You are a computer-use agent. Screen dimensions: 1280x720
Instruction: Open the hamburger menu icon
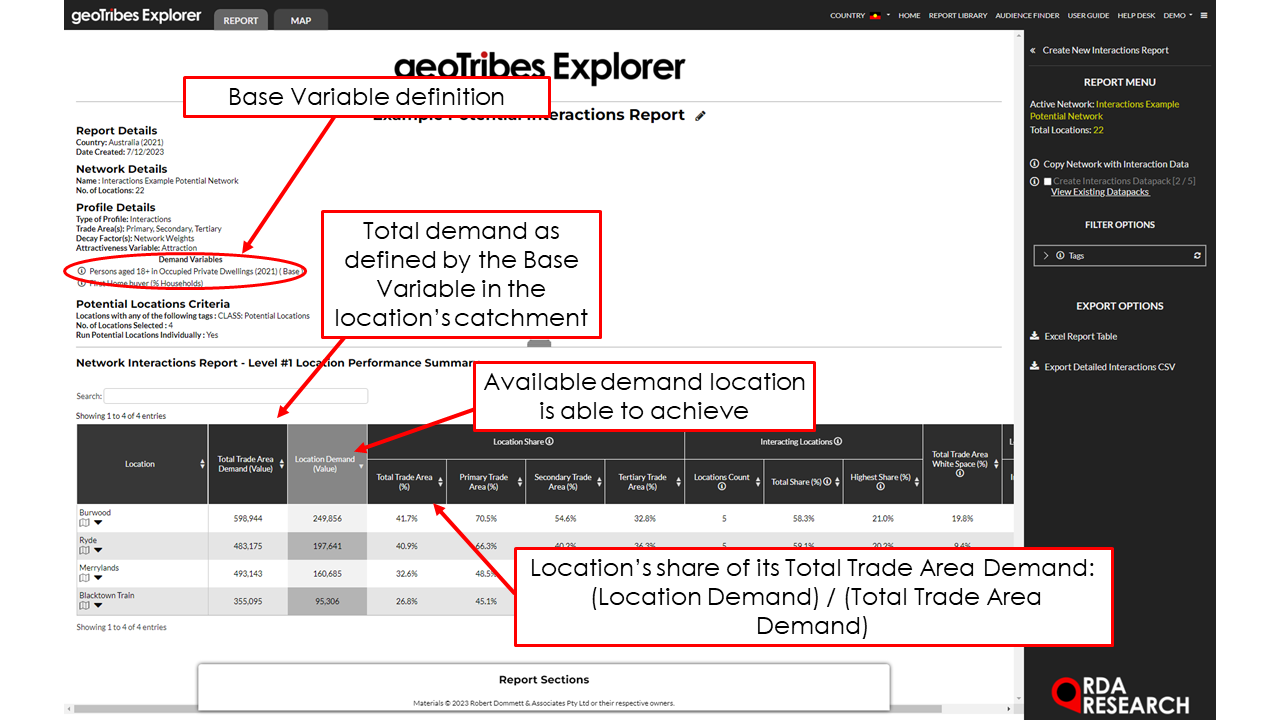click(1204, 16)
